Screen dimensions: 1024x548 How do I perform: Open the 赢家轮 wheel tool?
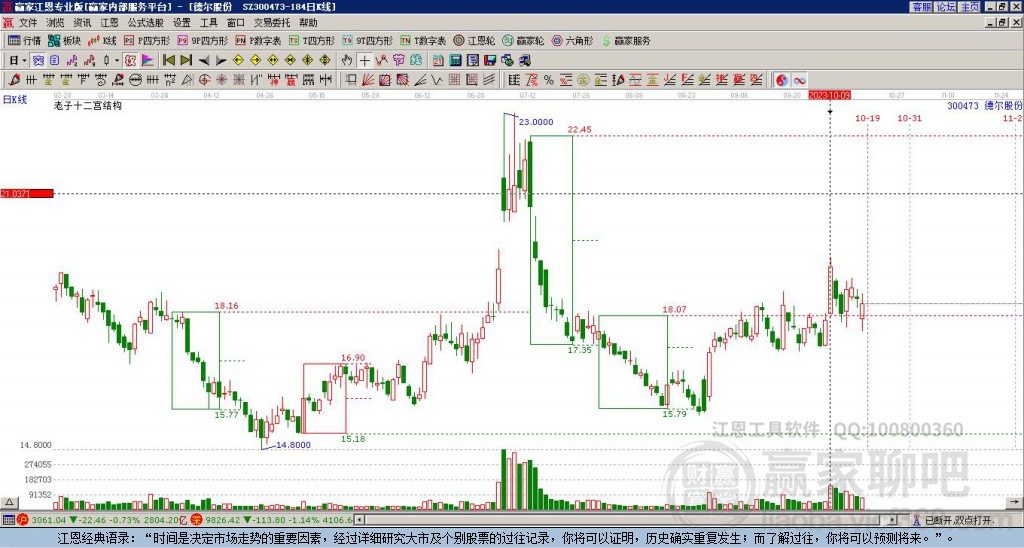click(523, 40)
